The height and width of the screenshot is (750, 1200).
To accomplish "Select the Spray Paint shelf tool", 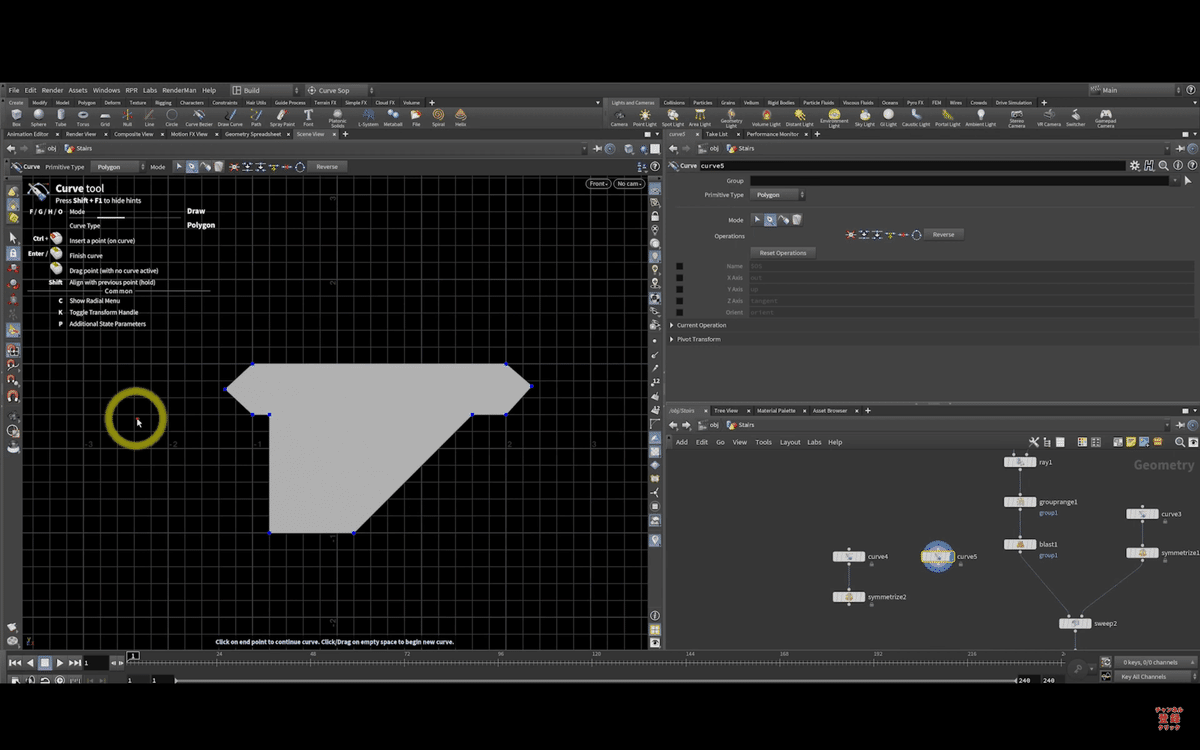I will [282, 118].
